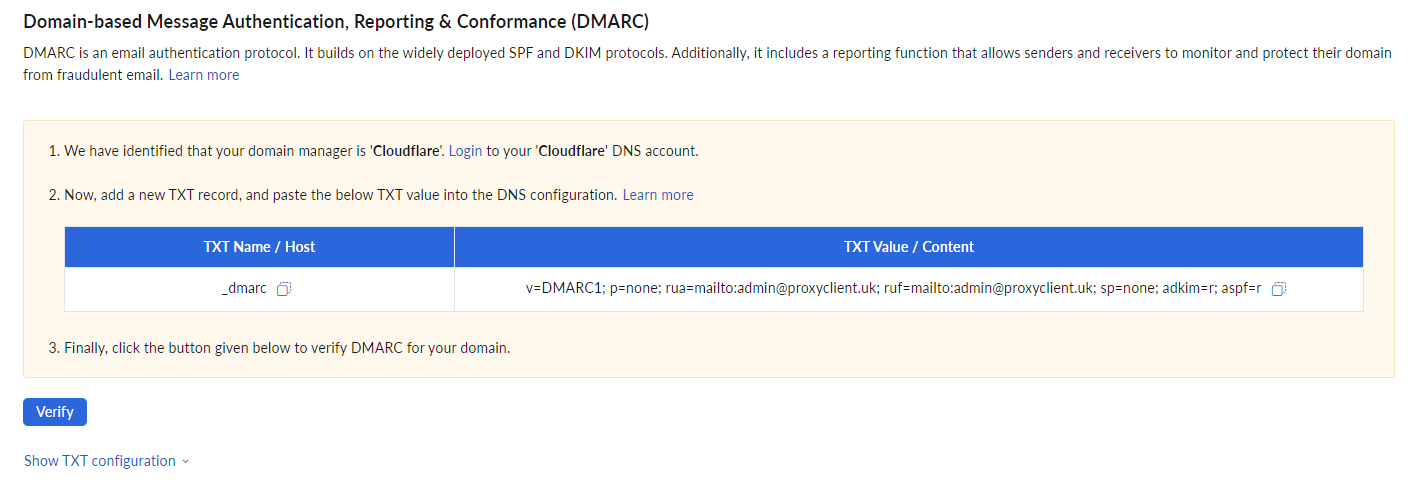Viewport: 1415px width, 484px height.
Task: Open Learn more link in DMARC description
Action: 204,75
